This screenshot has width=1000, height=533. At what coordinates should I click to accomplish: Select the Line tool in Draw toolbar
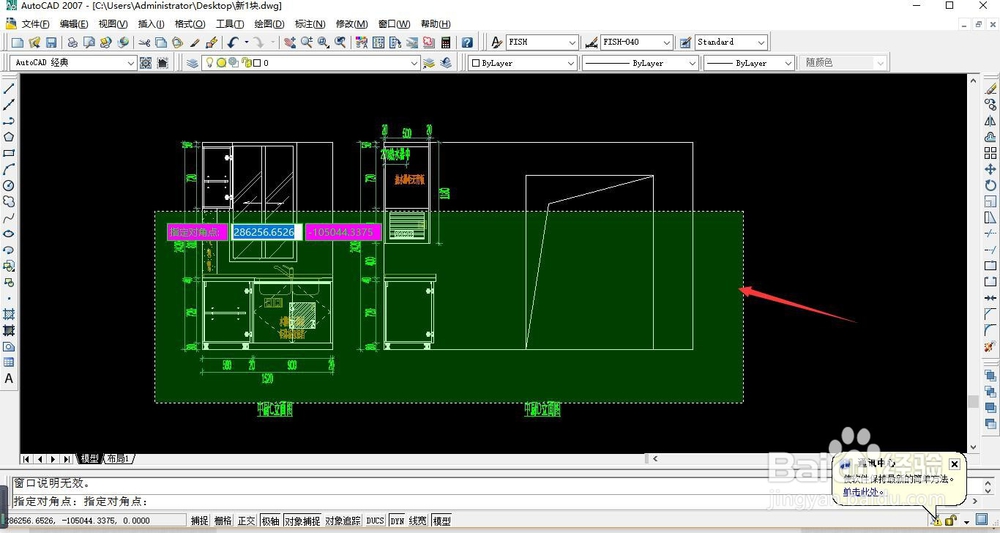[9, 88]
